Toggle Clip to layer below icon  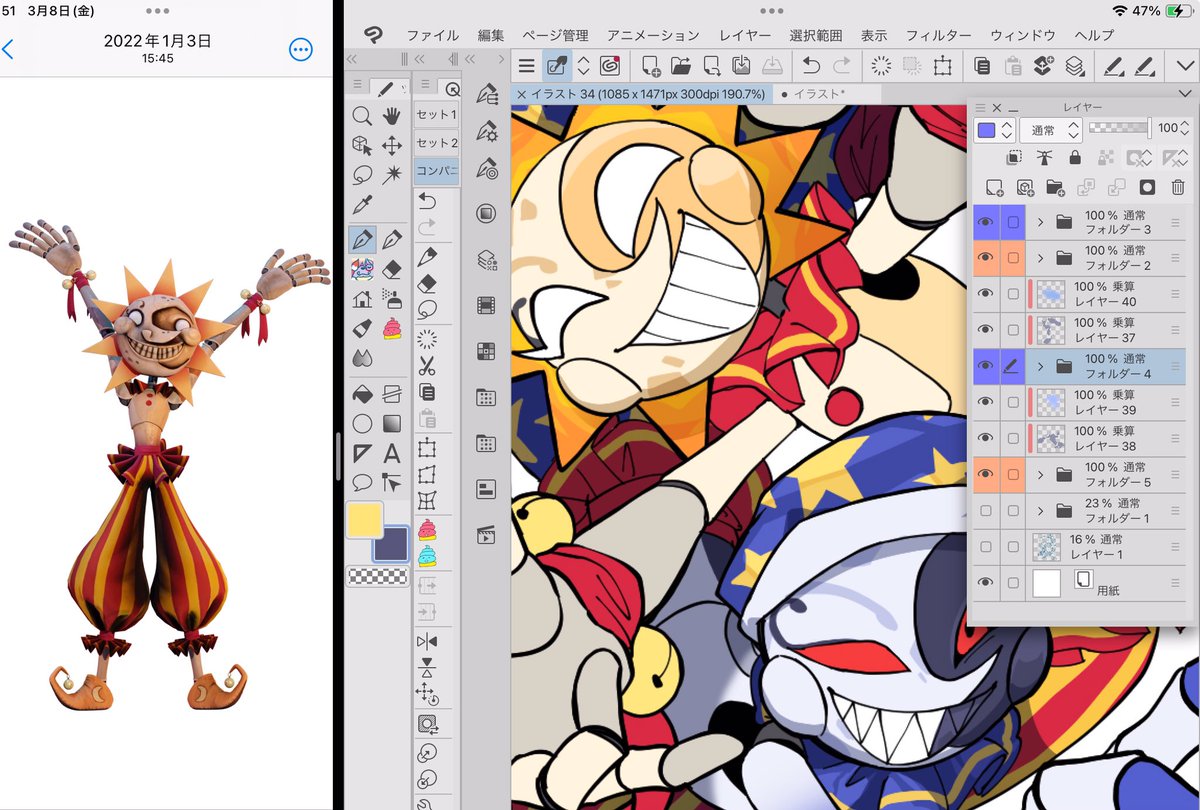[1014, 158]
